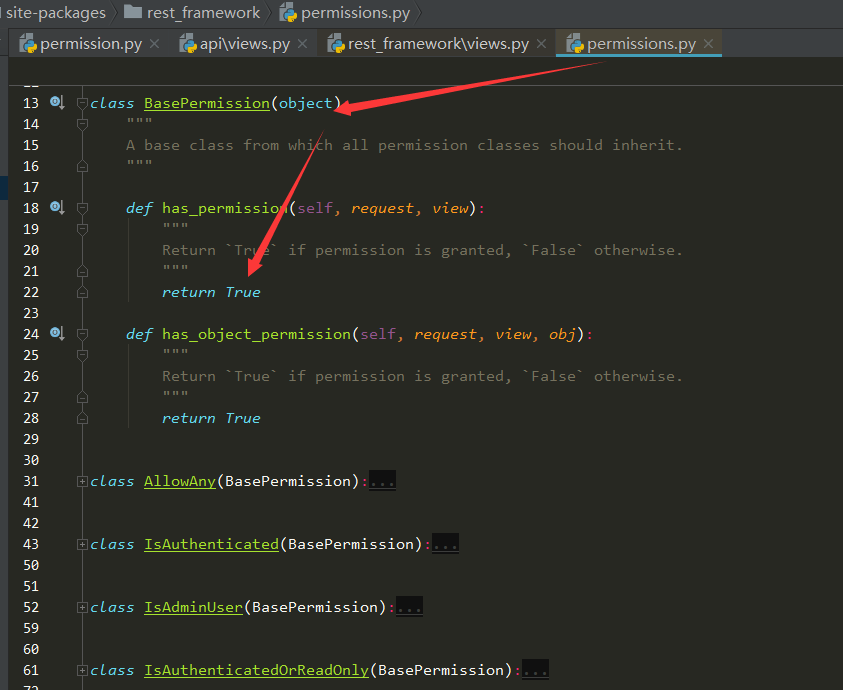Close the permission.py tab
This screenshot has width=843, height=690.
pyautogui.click(x=154, y=44)
